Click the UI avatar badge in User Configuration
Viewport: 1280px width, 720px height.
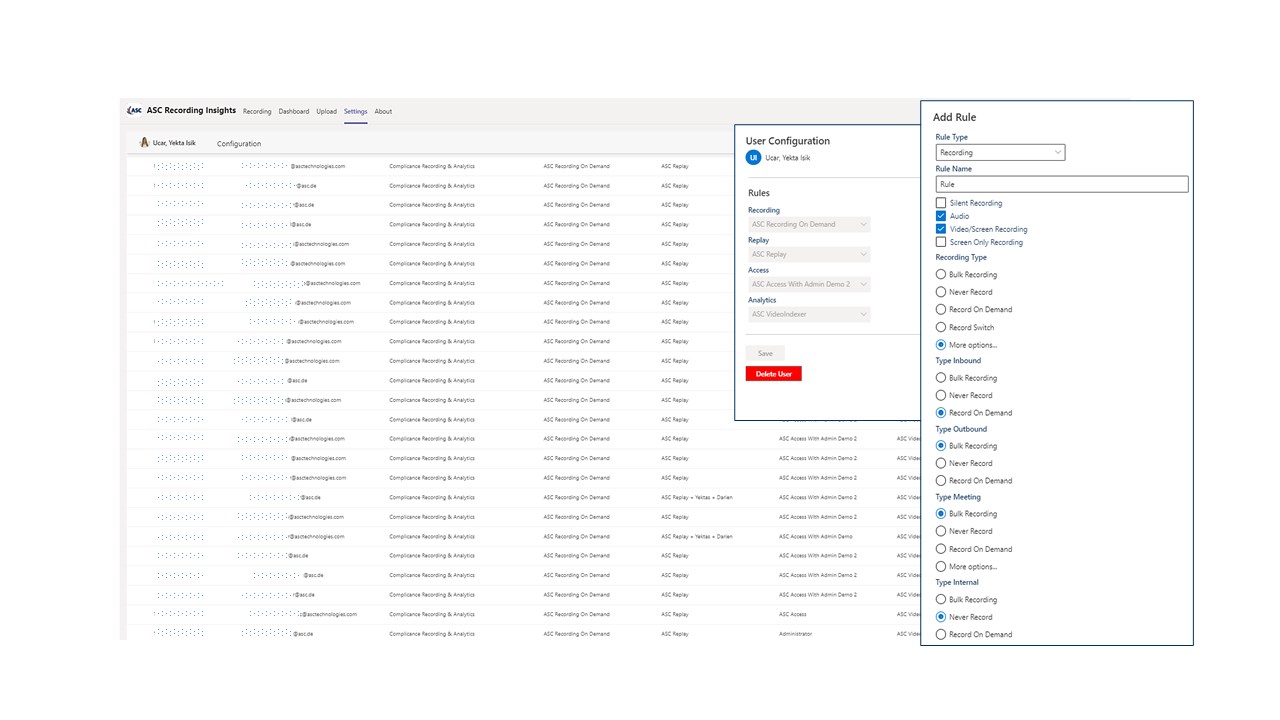point(754,157)
